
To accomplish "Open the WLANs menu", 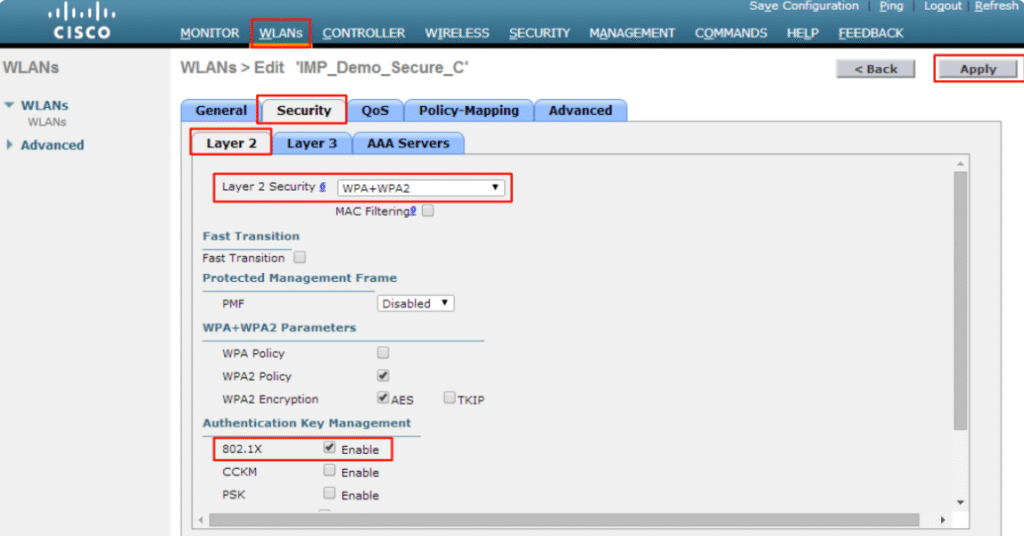I will (x=281, y=33).
